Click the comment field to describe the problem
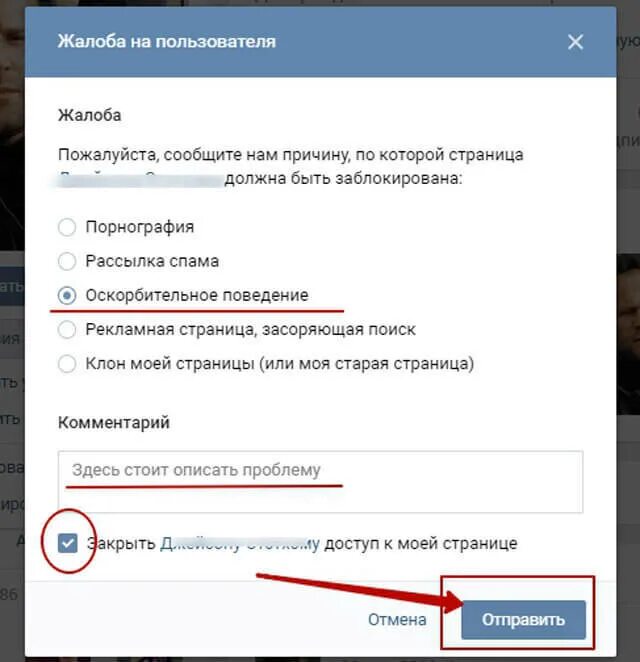The width and height of the screenshot is (640, 662). click(320, 482)
